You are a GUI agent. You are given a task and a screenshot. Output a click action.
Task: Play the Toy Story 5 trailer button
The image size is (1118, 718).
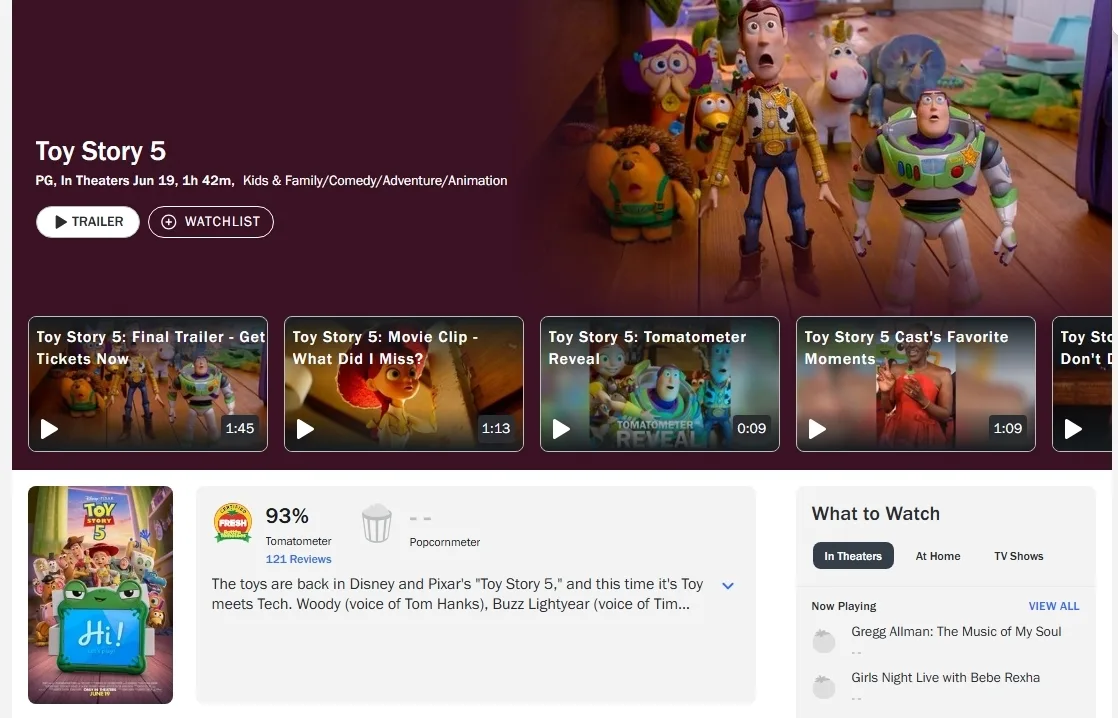coord(88,222)
